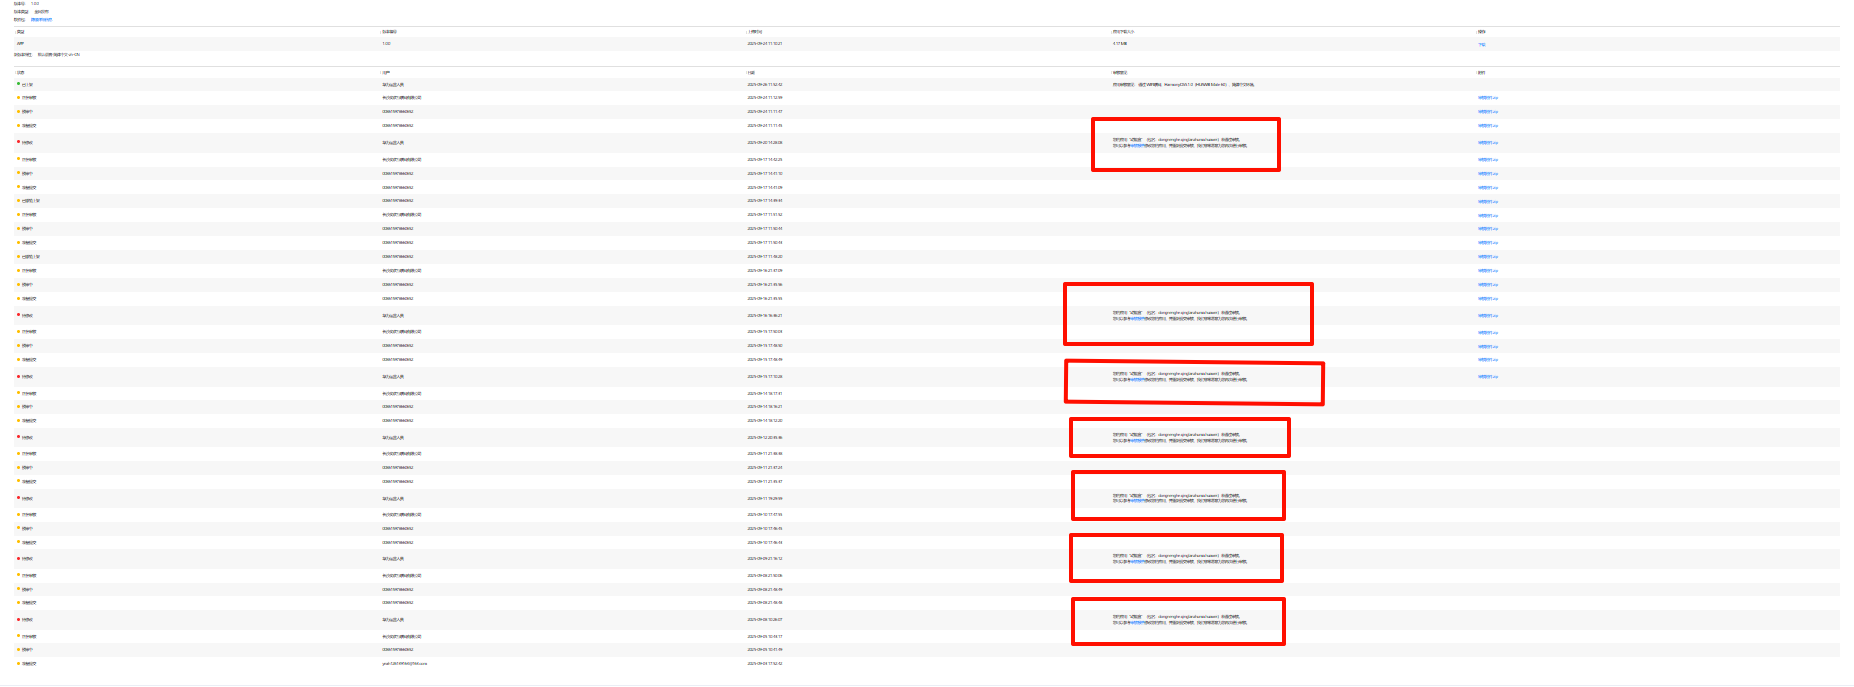This screenshot has width=1854, height=687.
Task: Click the green status dot in the first log row
Action: click(18, 84)
